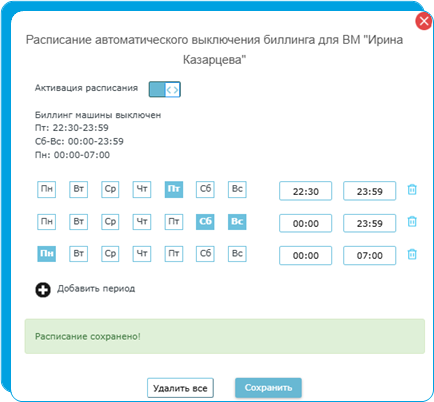Click the Удалить все button
Viewport: 434px width, 402px height.
(x=180, y=388)
